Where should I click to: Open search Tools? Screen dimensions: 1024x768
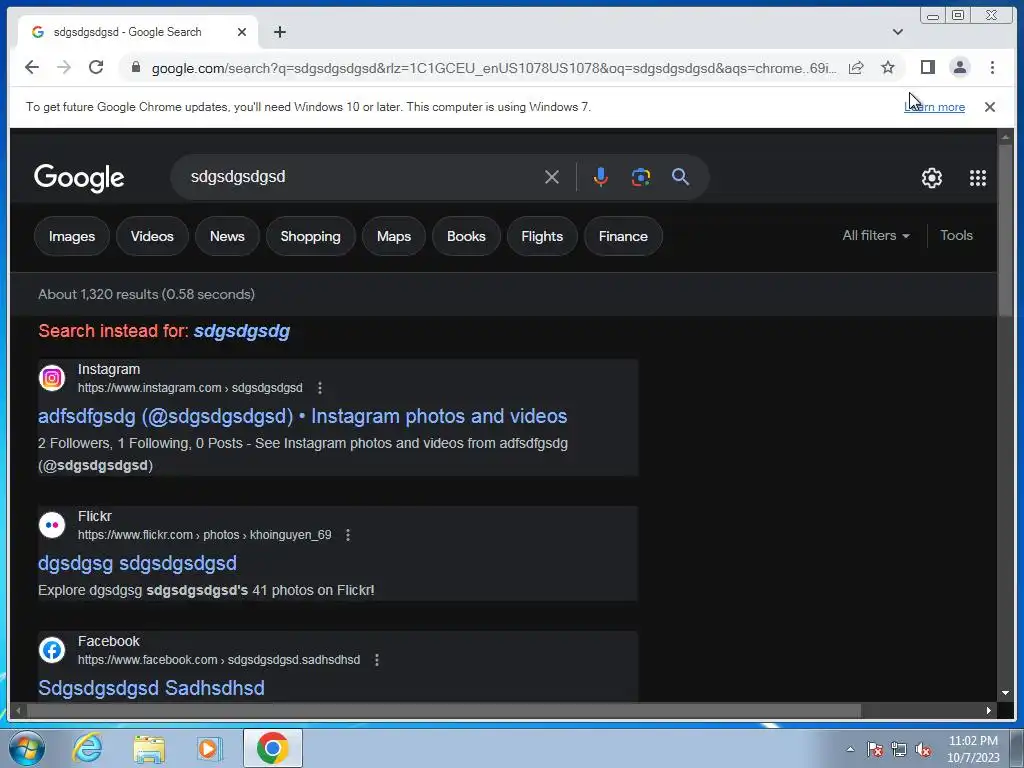pyautogui.click(x=956, y=236)
